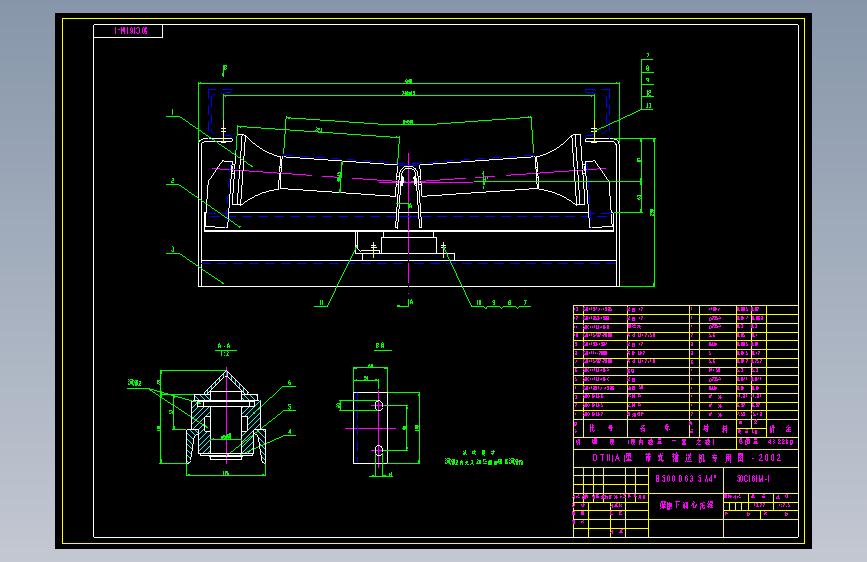Click the title line ending in "- 2002"
867x562 pixels.
pyautogui.click(x=687, y=457)
